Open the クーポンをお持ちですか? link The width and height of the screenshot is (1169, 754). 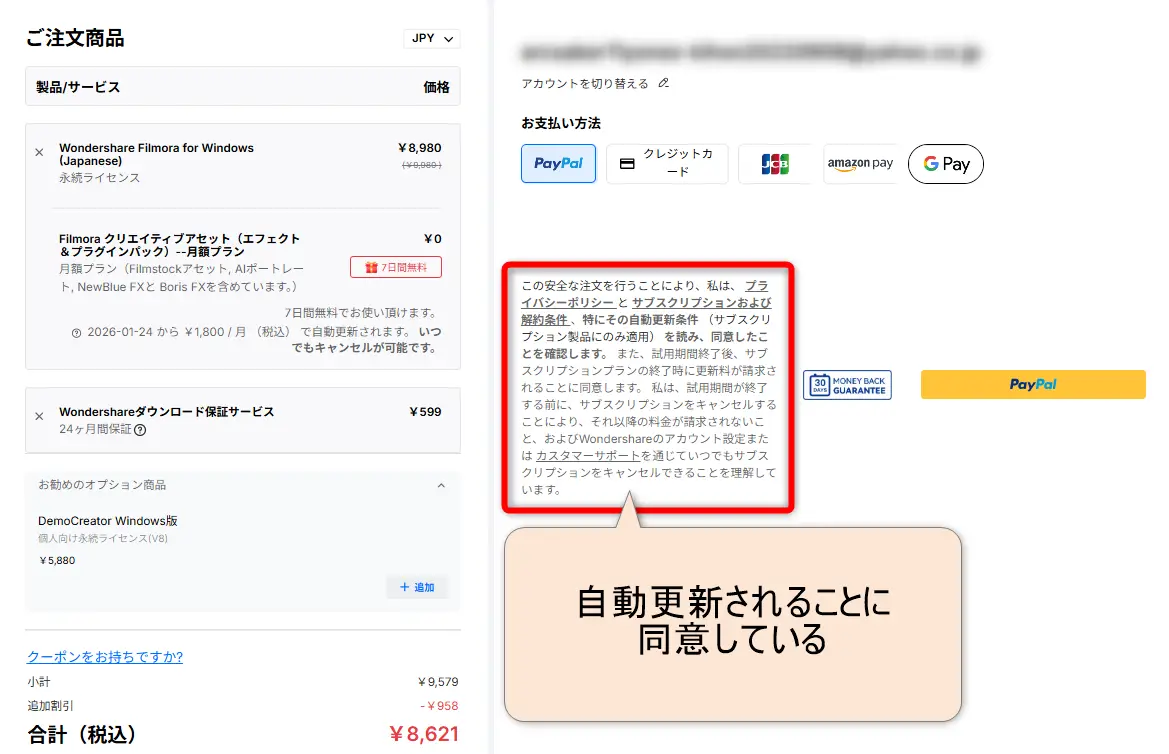(105, 657)
